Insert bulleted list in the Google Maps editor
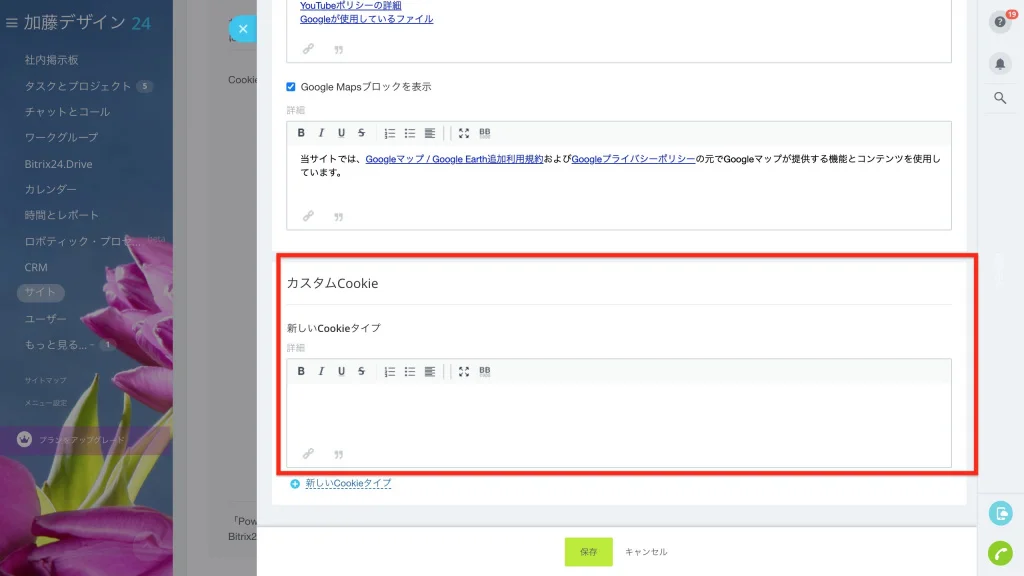1024x576 pixels. [x=409, y=133]
